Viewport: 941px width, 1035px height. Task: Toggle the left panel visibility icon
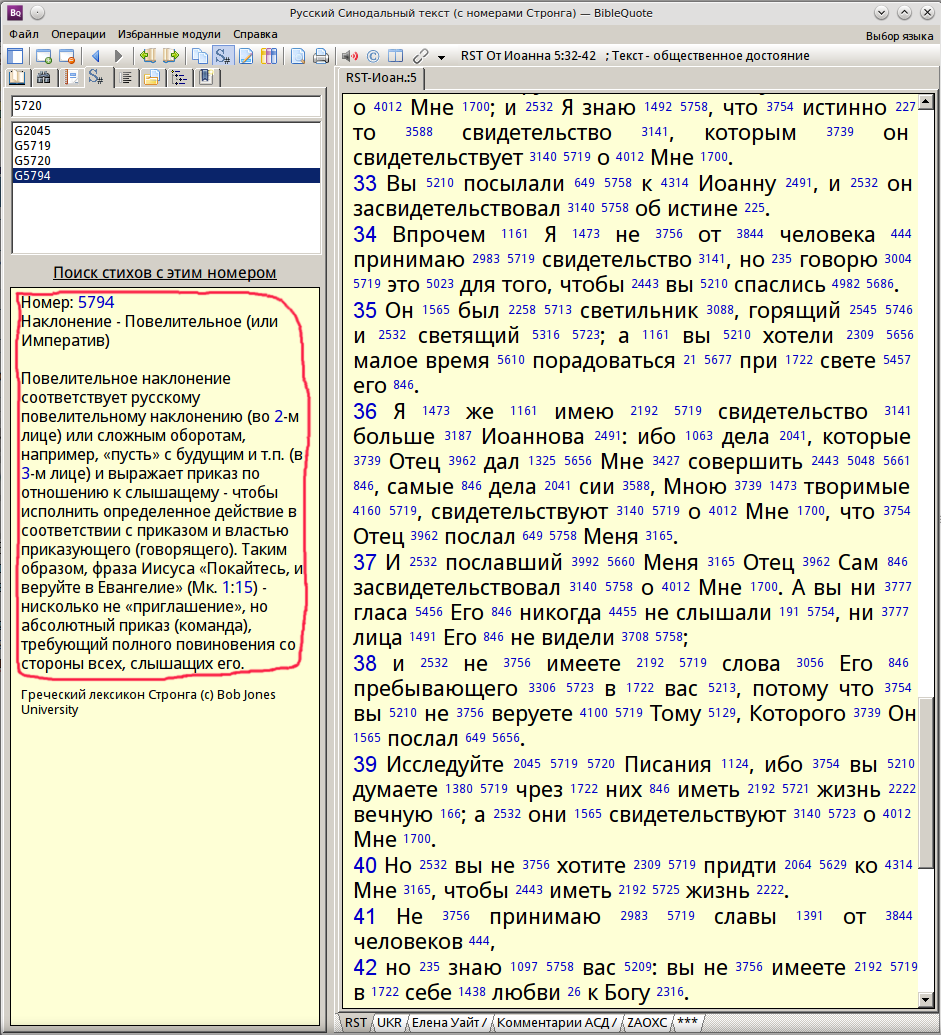[x=17, y=56]
